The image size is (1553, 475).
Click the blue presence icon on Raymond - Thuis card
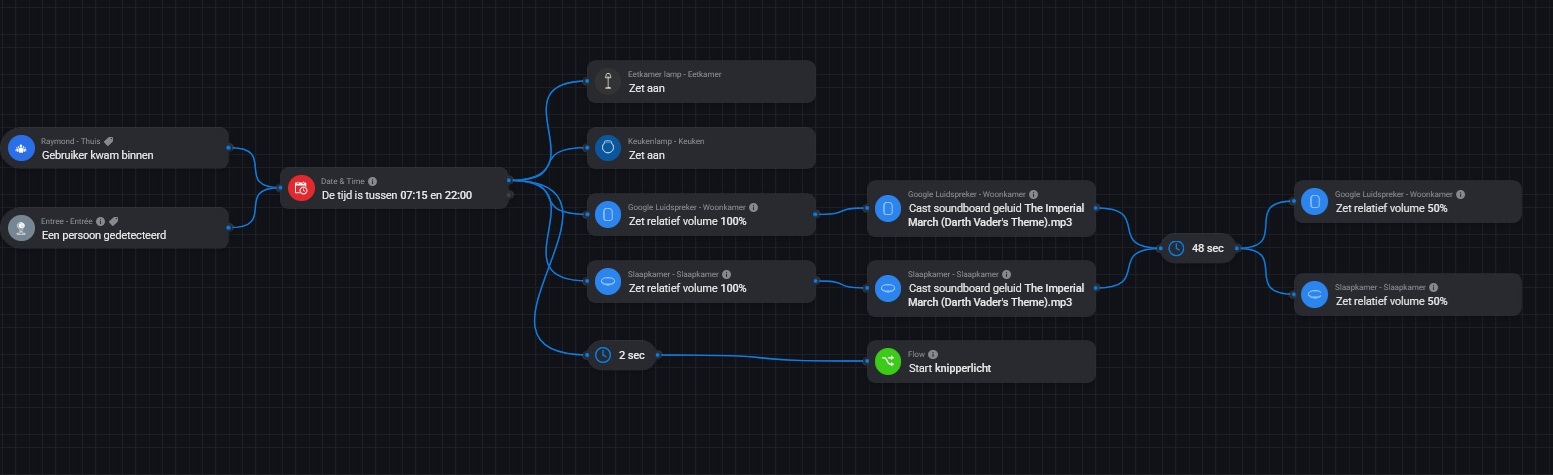tap(21, 148)
